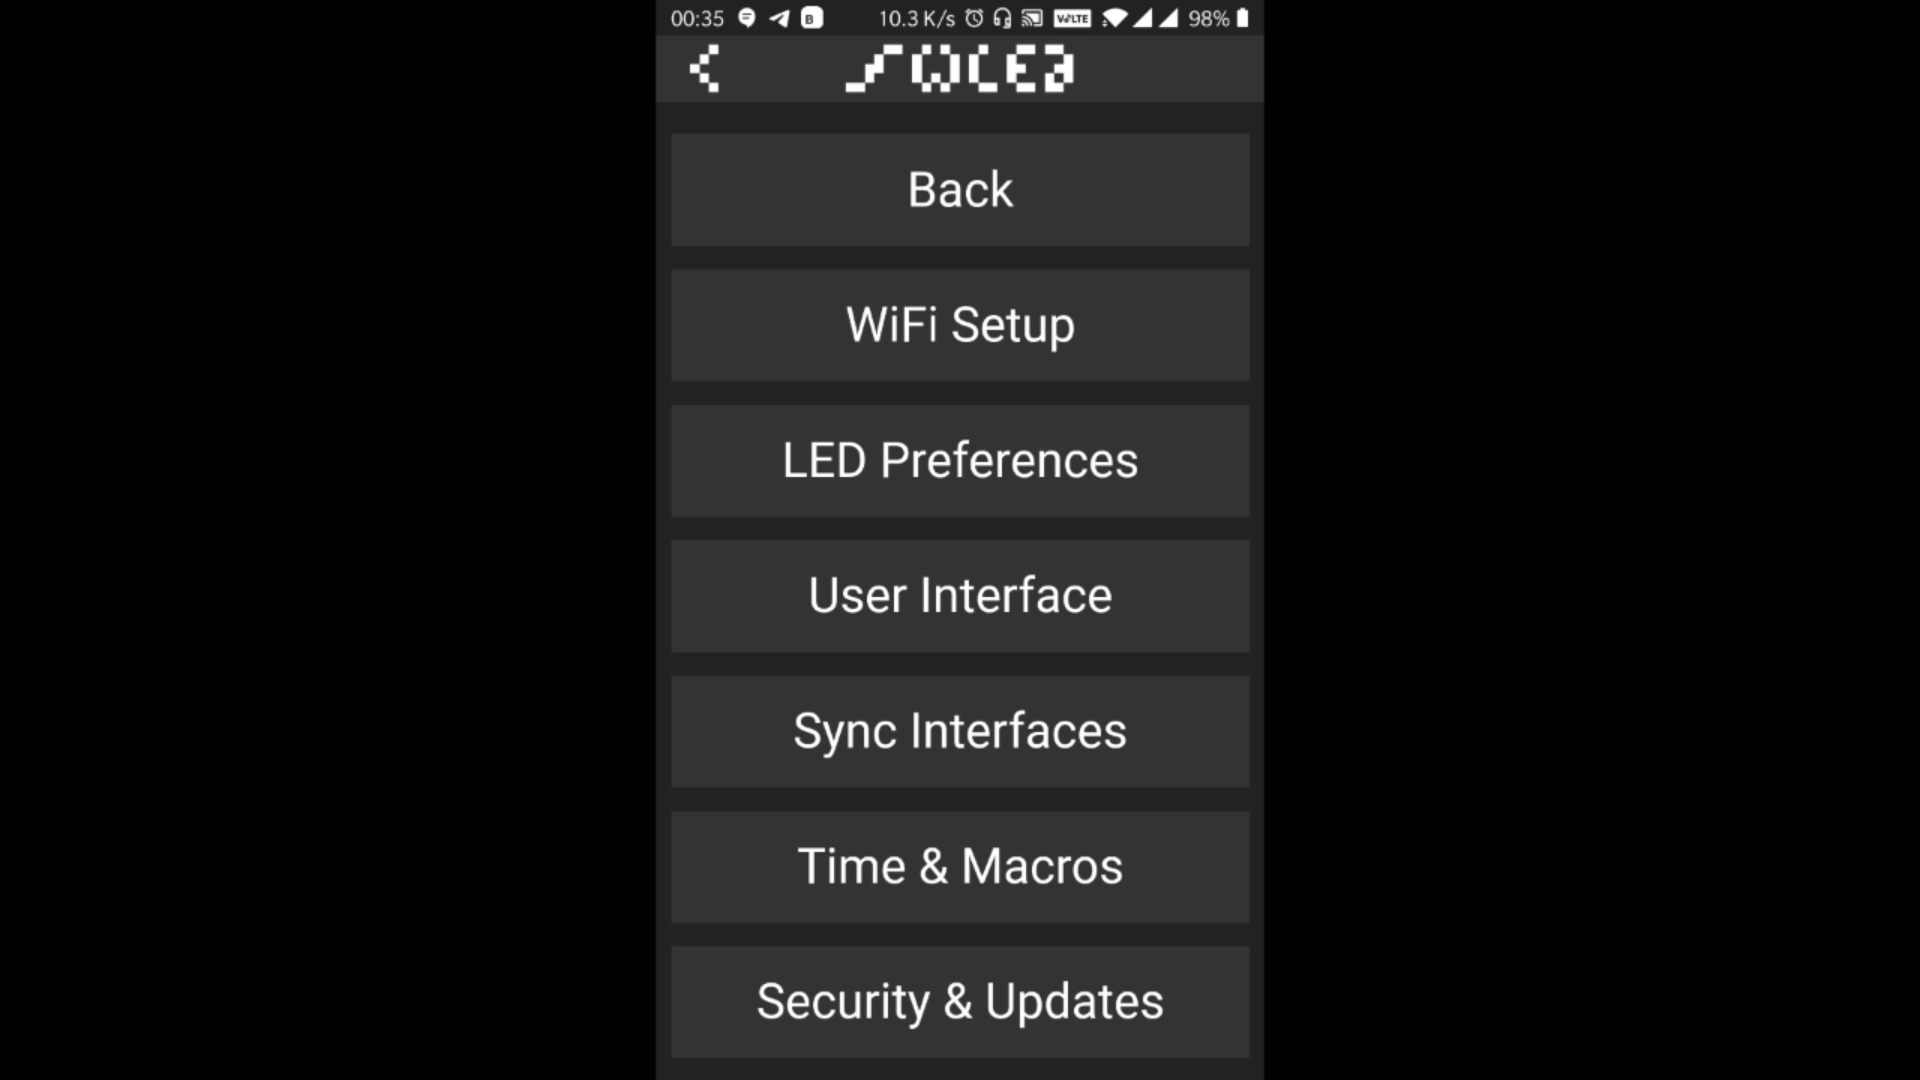Screen dimensions: 1920x1080
Task: Tap the WLED logo icon
Action: pos(959,67)
